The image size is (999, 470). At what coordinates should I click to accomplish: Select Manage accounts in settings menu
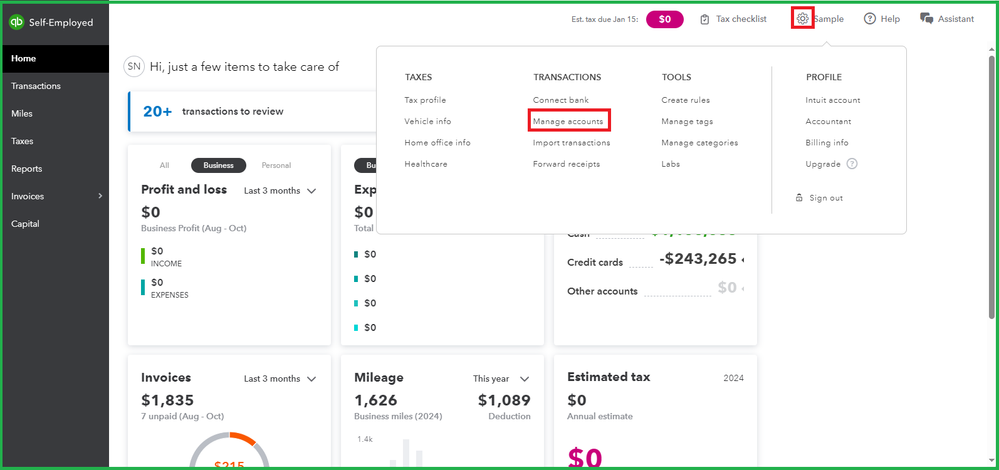[568, 121]
